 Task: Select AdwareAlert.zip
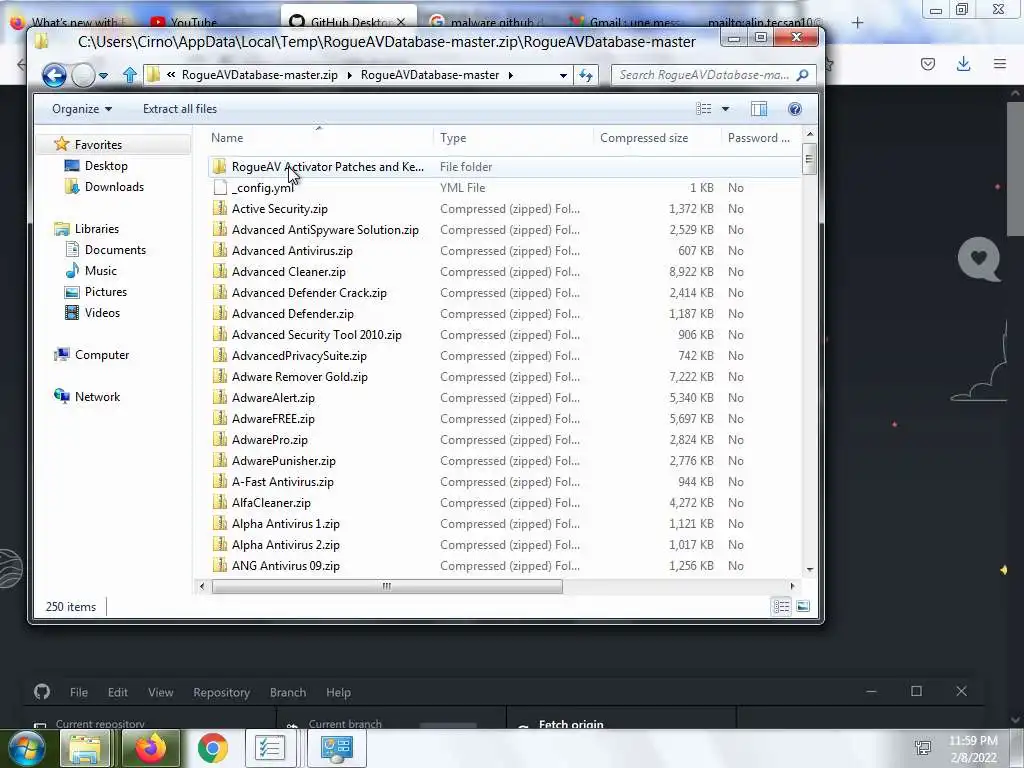coord(273,398)
